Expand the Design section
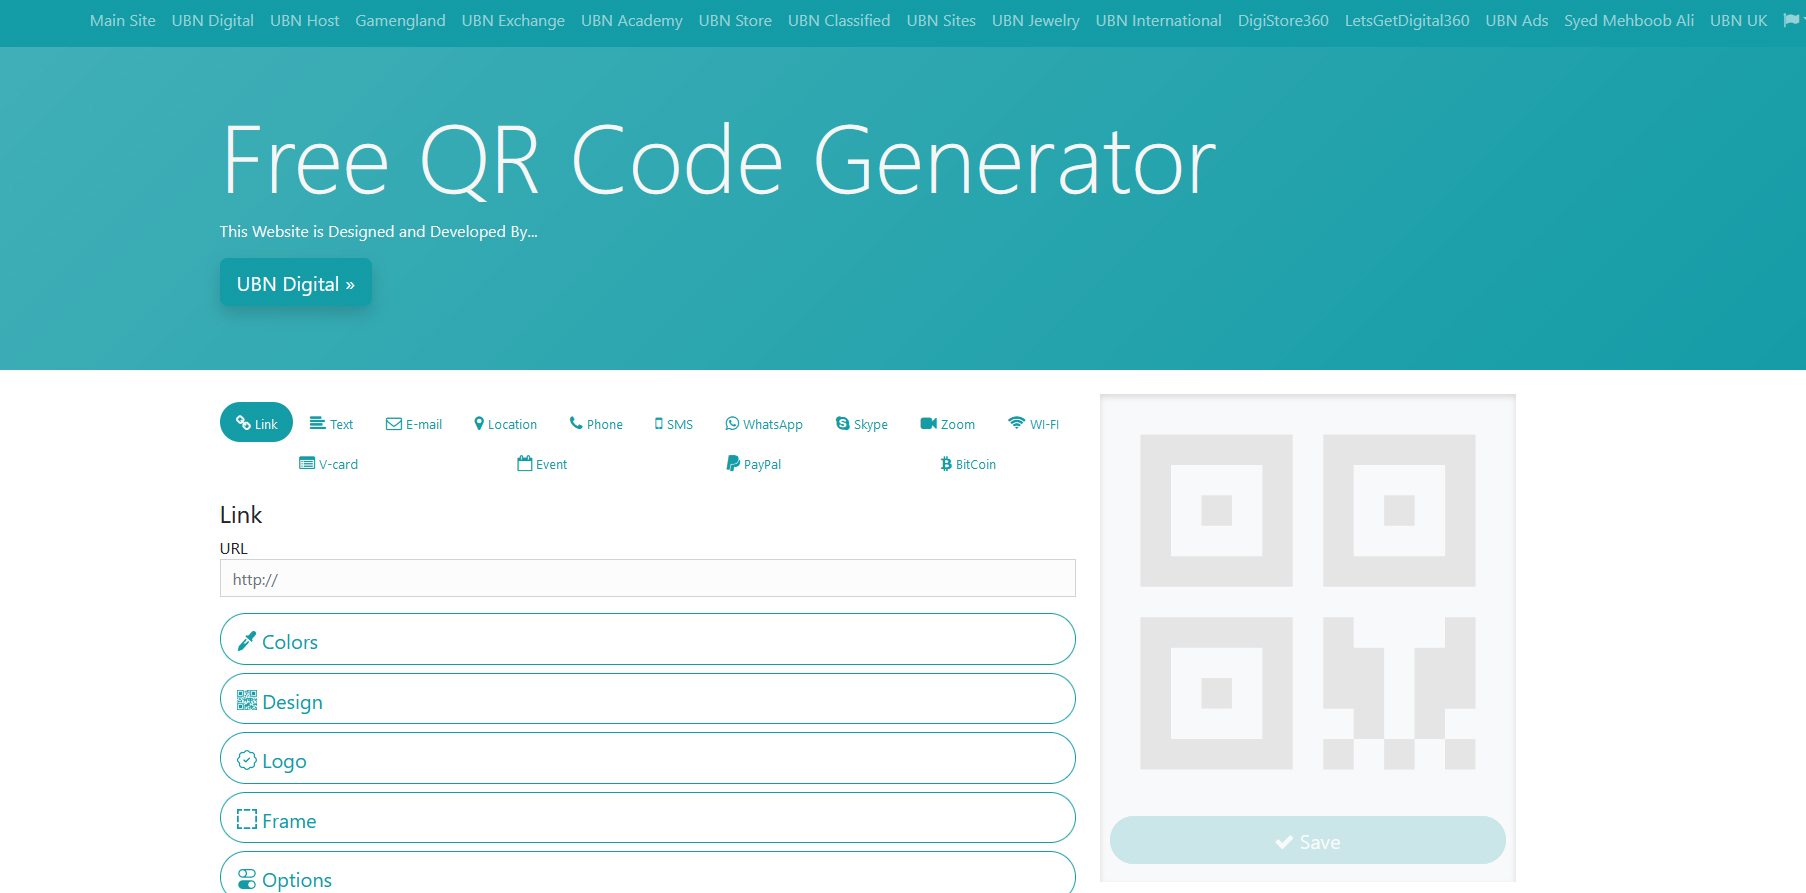This screenshot has height=893, width=1806. click(x=647, y=698)
